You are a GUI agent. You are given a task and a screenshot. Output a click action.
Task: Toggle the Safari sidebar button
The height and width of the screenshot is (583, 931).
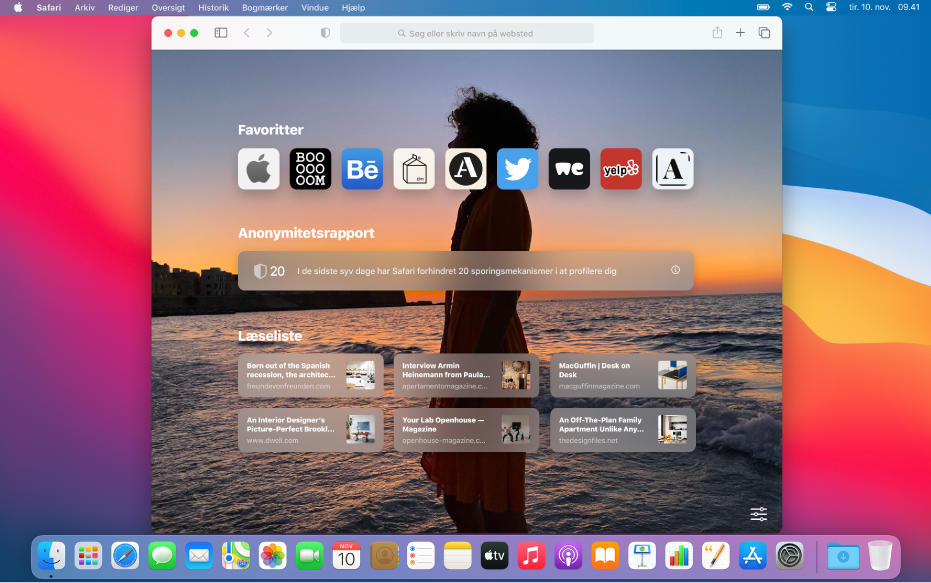tap(221, 33)
